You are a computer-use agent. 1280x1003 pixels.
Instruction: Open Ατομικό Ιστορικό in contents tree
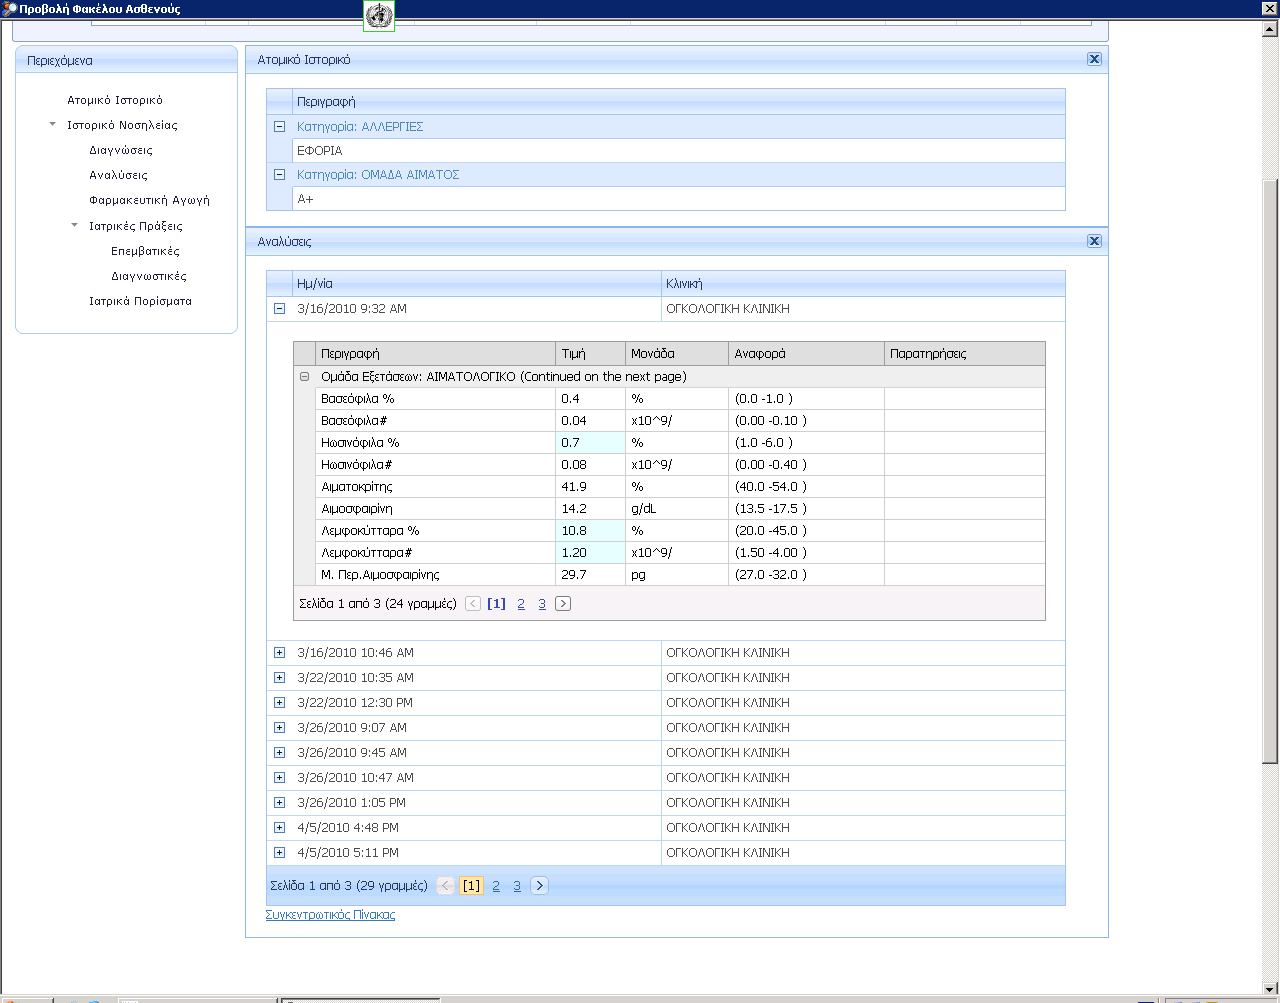(115, 100)
